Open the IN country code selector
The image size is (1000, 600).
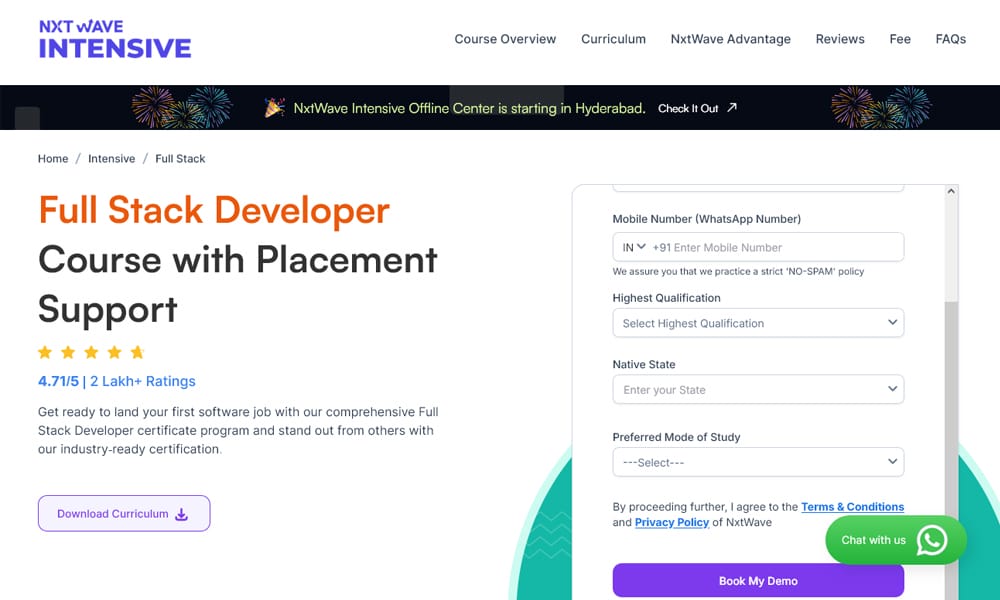(x=635, y=247)
